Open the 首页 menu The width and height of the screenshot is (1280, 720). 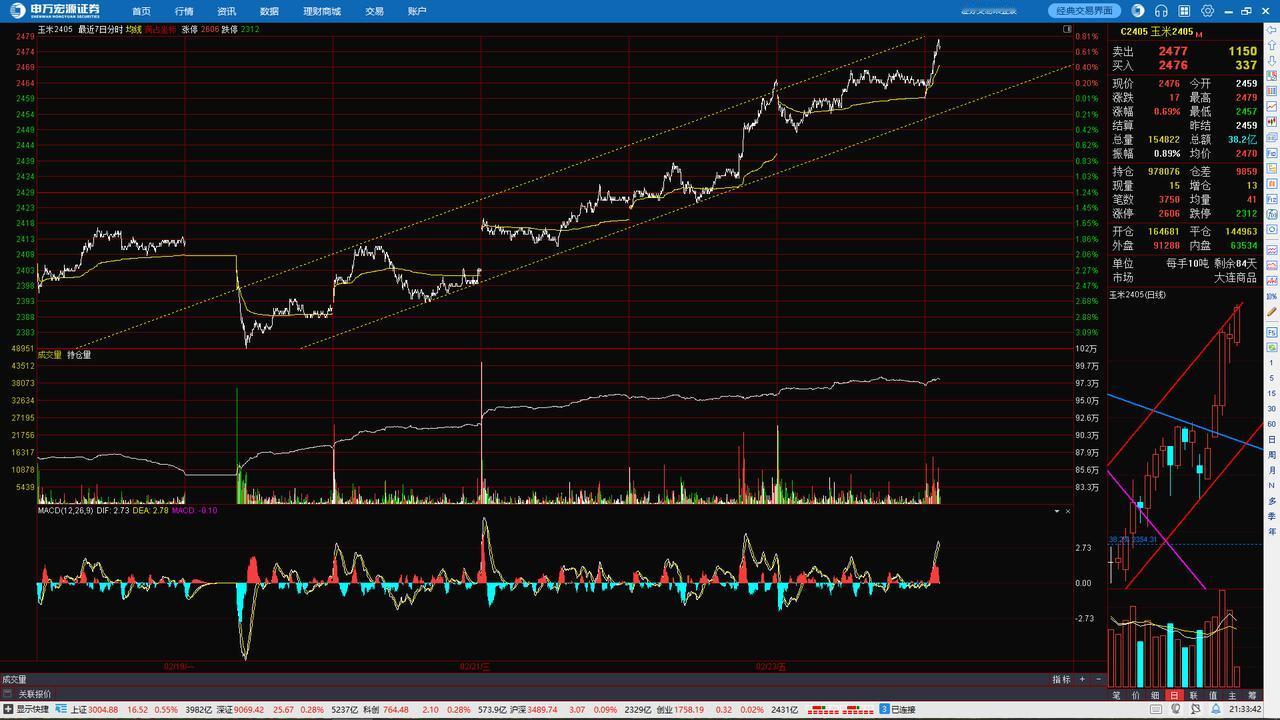[x=141, y=11]
